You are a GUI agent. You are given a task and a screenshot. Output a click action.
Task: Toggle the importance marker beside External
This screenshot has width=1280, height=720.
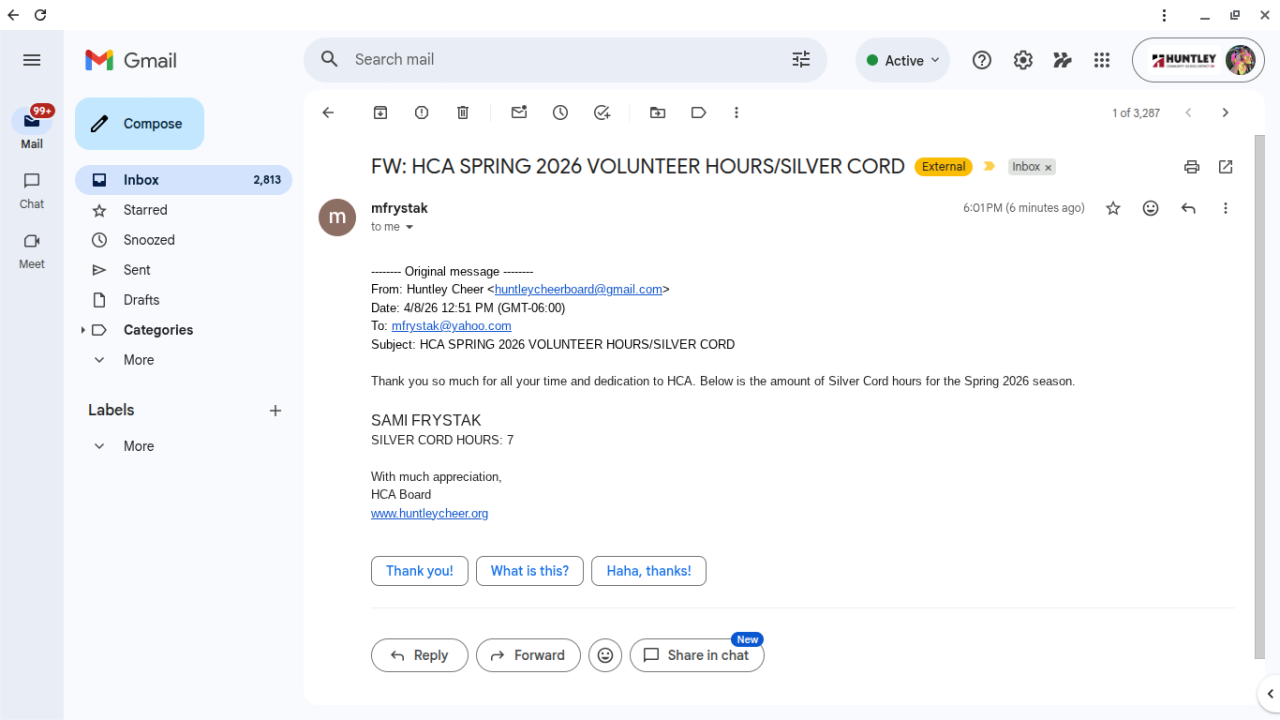point(990,167)
